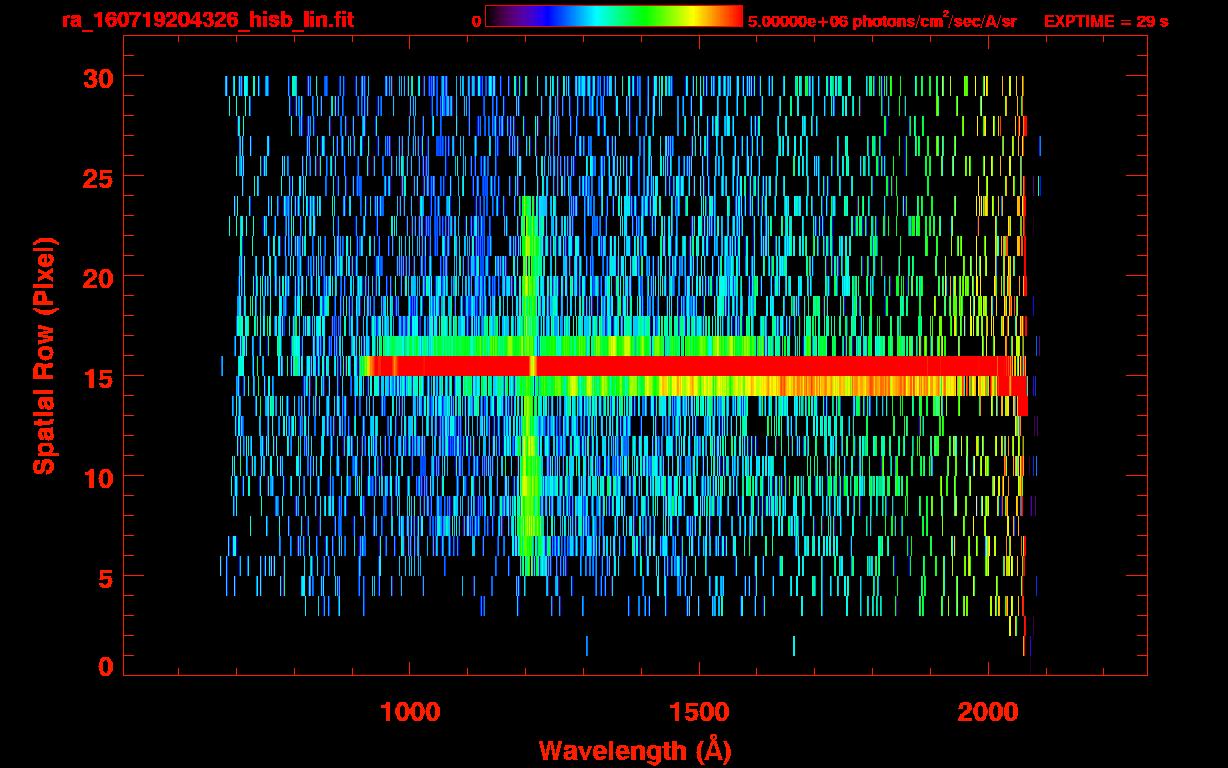This screenshot has width=1228, height=768.
Task: Click the Spatial Row (Pixel) axis title
Action: click(x=45, y=355)
